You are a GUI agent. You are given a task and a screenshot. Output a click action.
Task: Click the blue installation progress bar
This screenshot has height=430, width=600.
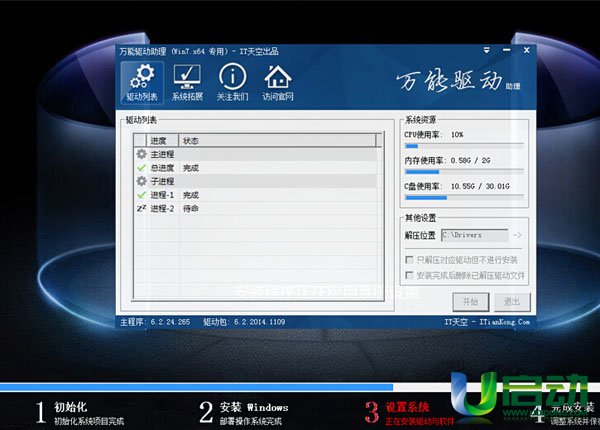196,387
